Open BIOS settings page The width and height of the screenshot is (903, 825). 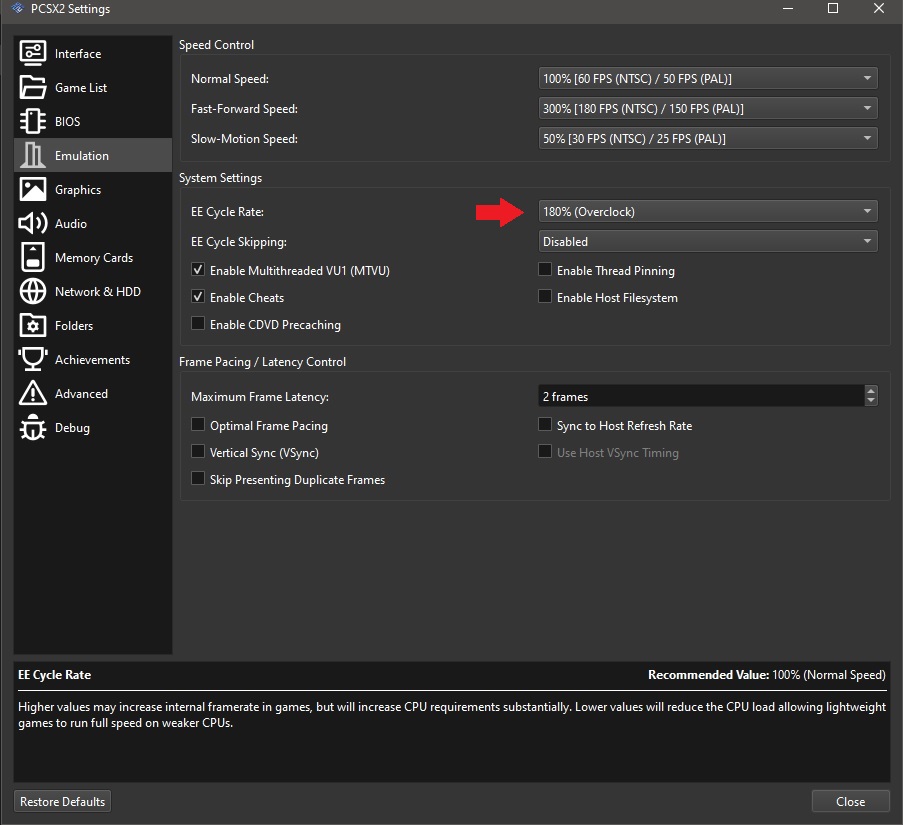tap(93, 121)
